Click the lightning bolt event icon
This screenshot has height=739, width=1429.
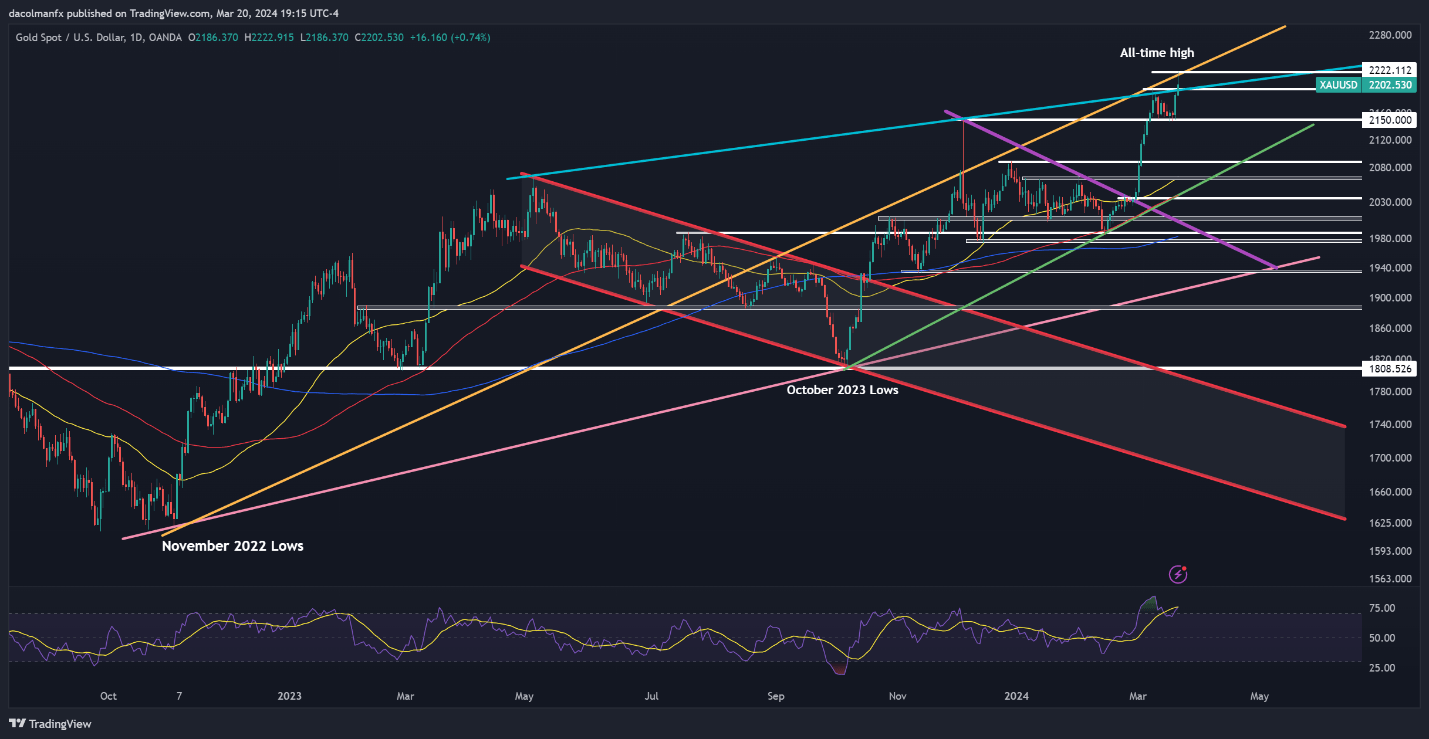click(1179, 574)
